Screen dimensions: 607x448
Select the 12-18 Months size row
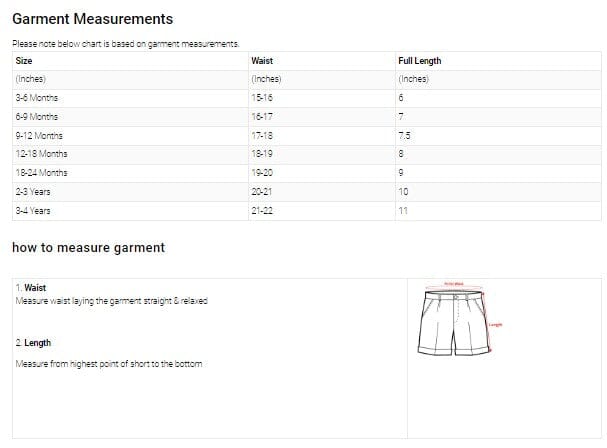pyautogui.click(x=42, y=154)
